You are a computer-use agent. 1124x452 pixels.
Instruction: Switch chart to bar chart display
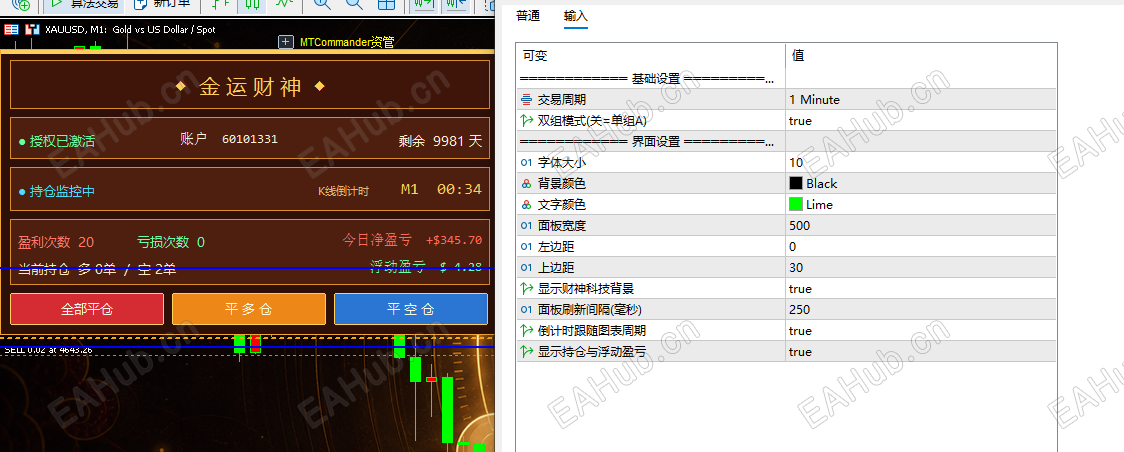[221, 4]
